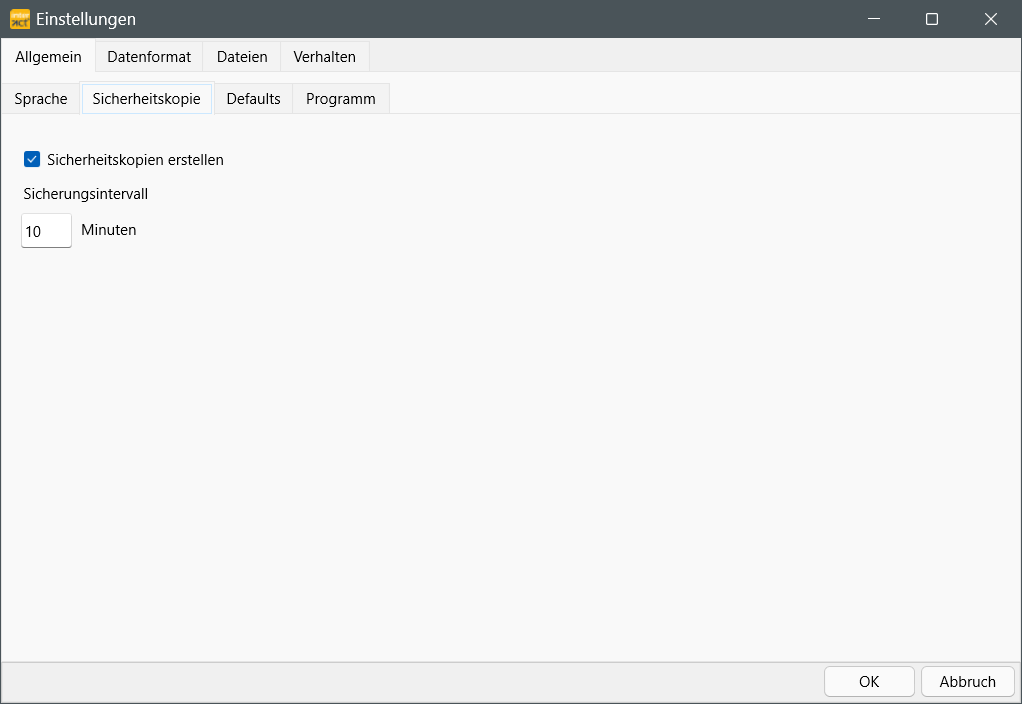Confirm settings with the OK button
The image size is (1022, 704).
click(869, 681)
